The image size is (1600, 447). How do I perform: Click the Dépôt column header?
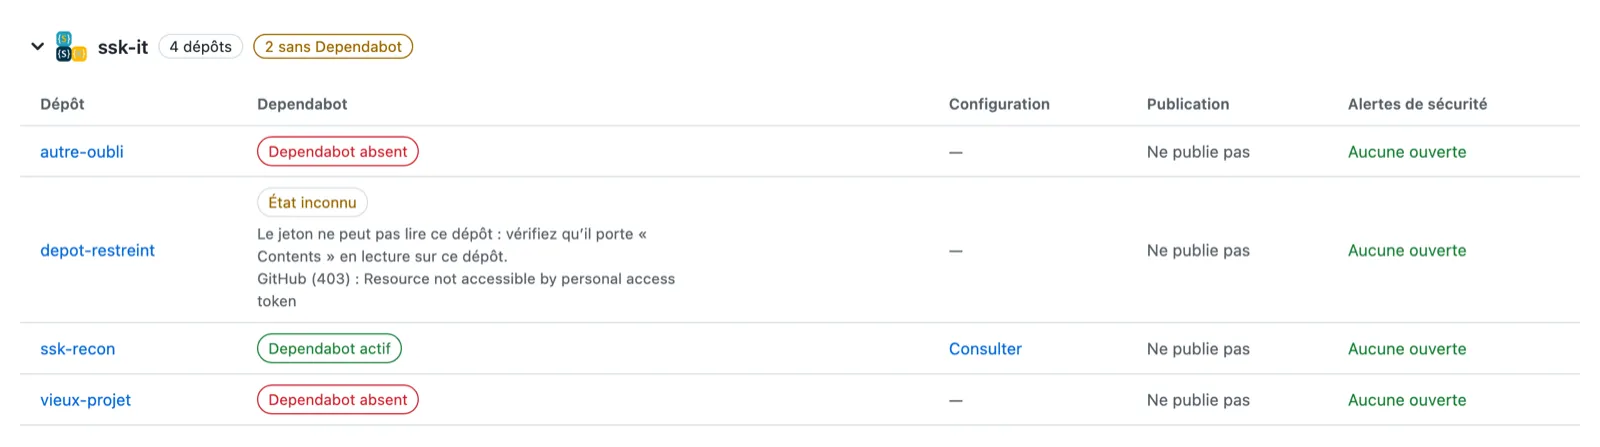tap(62, 104)
